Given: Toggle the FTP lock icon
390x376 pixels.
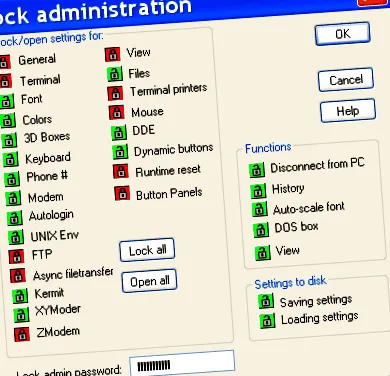Looking at the screenshot, I should 16,256.
